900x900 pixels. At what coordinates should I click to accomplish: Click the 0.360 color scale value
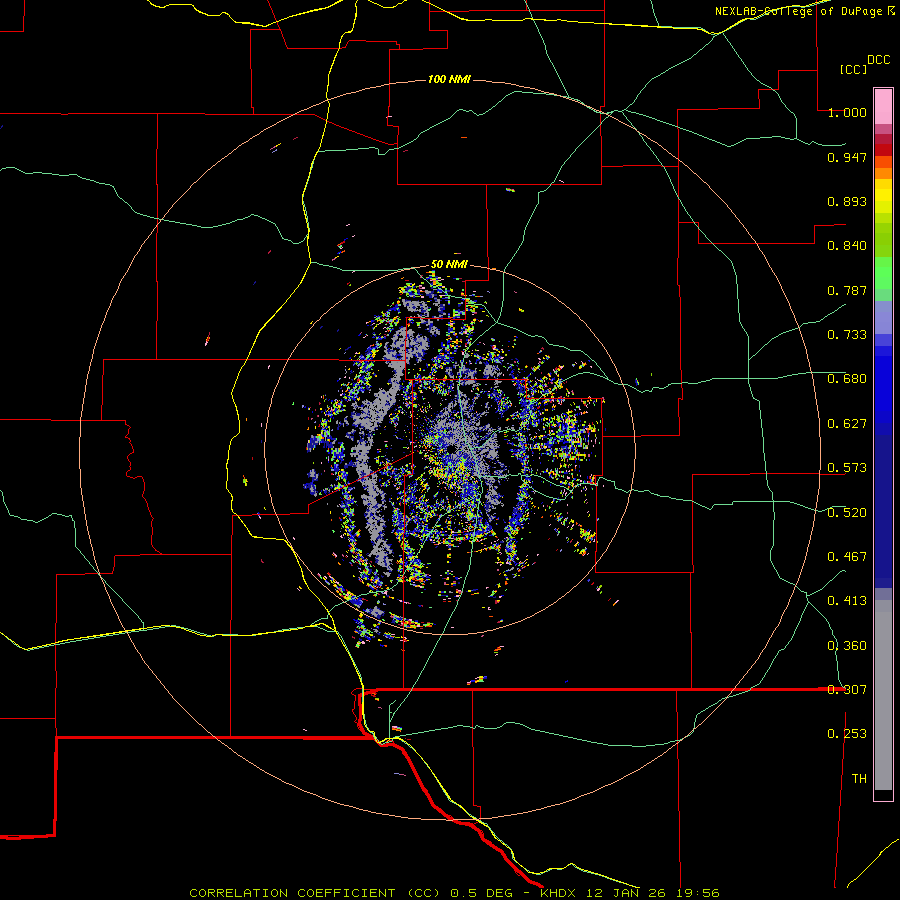[x=847, y=646]
